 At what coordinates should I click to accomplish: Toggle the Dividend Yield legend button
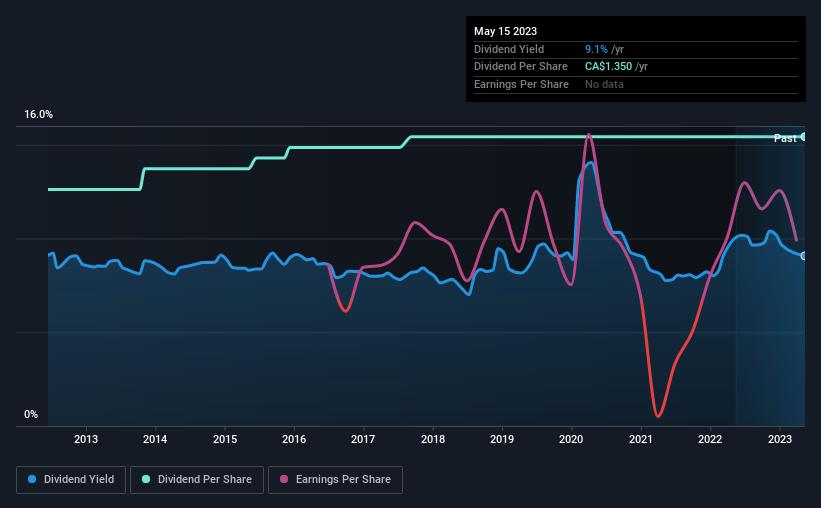[x=71, y=480]
